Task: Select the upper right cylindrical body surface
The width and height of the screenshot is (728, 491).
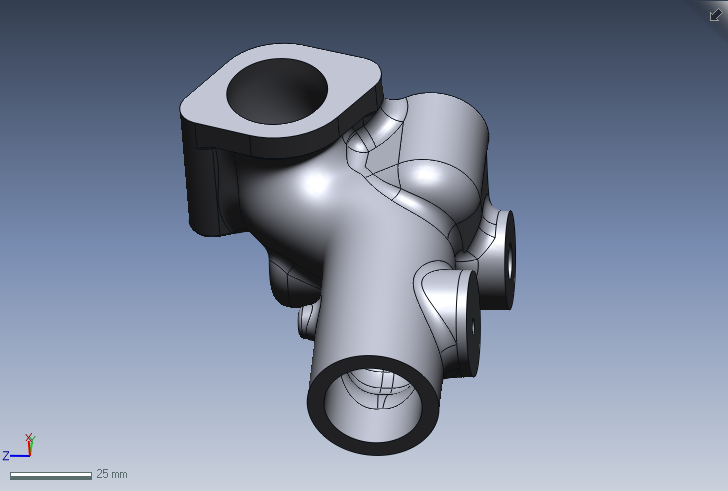Action: 450,130
